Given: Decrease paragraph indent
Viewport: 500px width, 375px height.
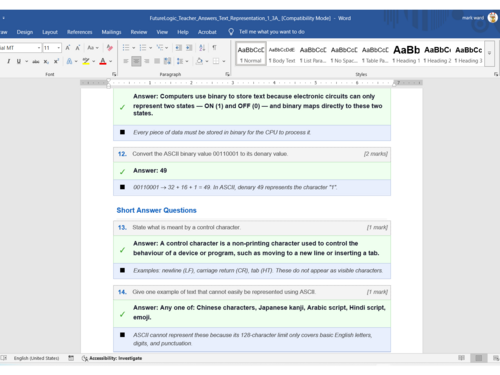Looking at the screenshot, I should [x=179, y=48].
